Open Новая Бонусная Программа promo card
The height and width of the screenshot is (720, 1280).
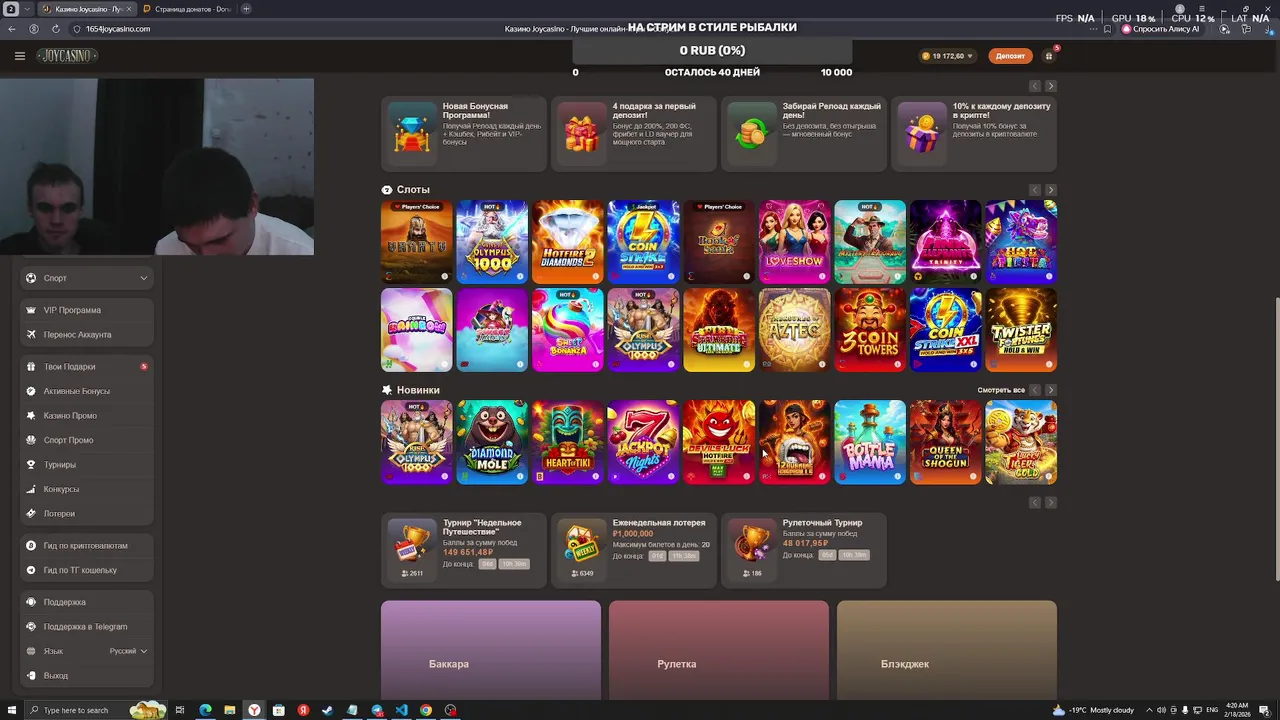[464, 133]
